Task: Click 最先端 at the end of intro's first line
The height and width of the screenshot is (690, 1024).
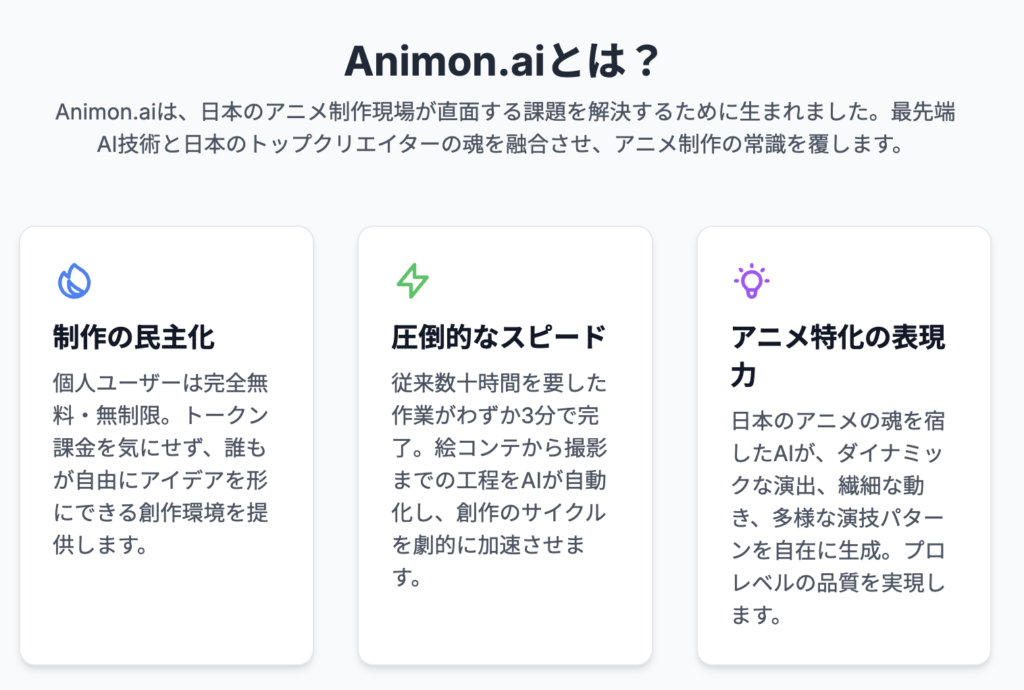Action: (922, 112)
